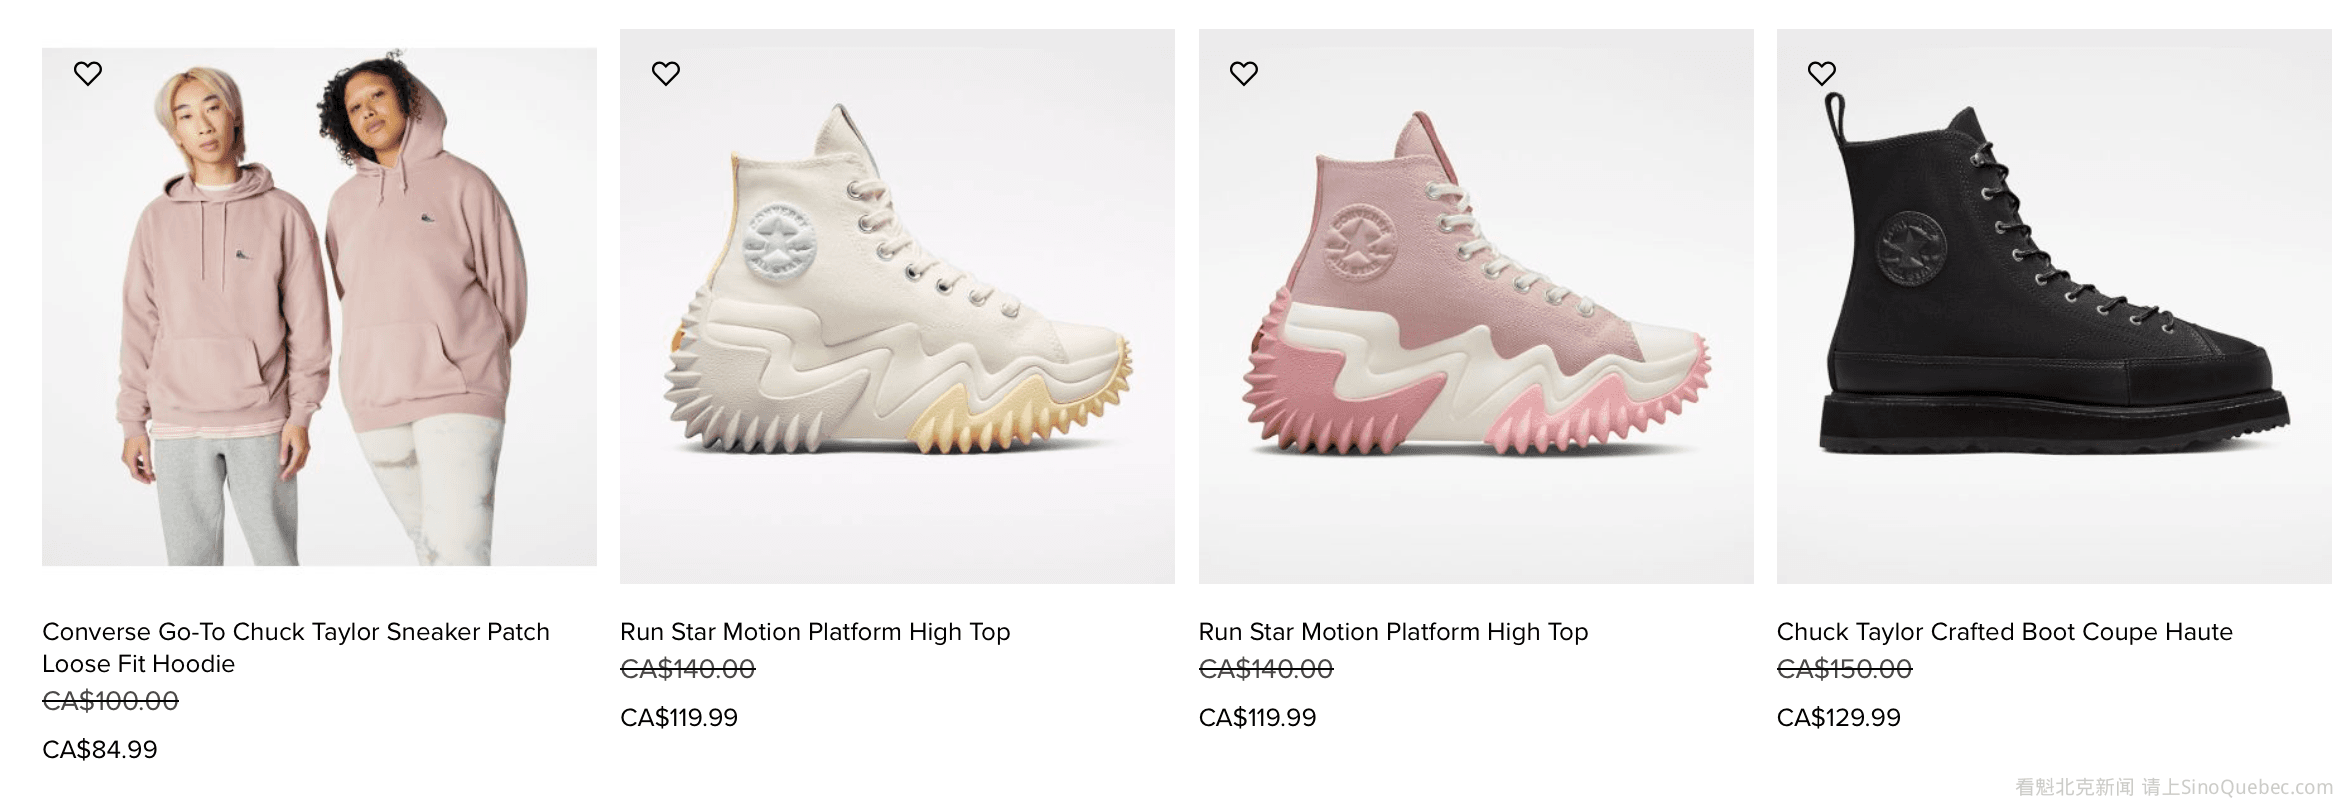Open the pink hoodie models product image
The height and width of the screenshot is (804, 2340).
319,307
